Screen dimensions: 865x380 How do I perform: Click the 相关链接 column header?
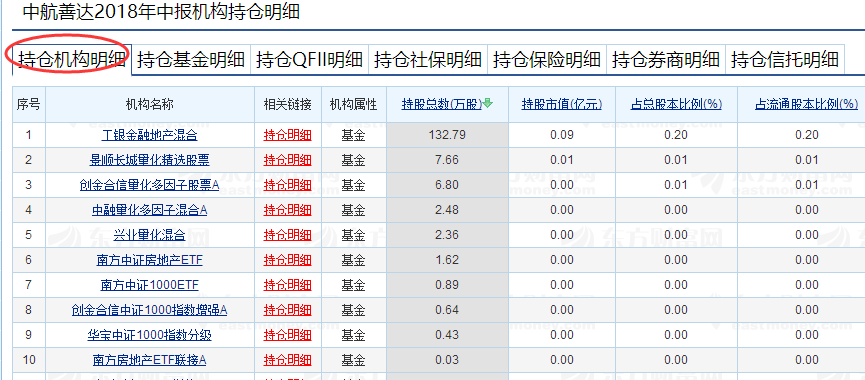click(x=288, y=104)
